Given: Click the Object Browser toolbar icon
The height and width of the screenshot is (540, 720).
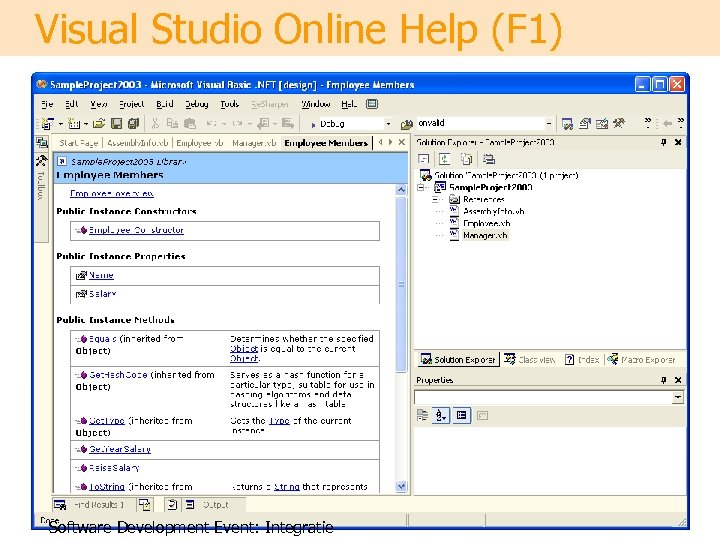Looking at the screenshot, I should click(602, 124).
